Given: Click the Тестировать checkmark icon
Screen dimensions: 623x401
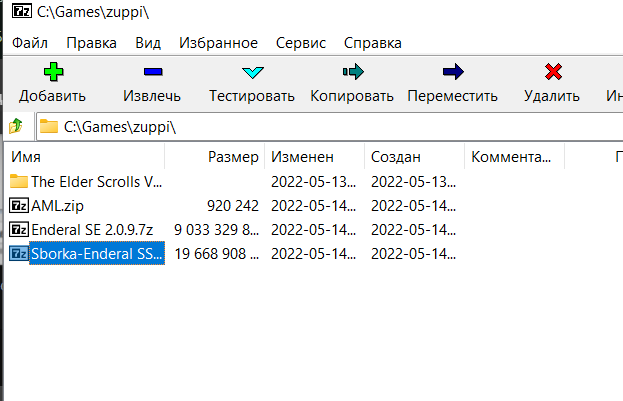Looking at the screenshot, I should point(253,72).
